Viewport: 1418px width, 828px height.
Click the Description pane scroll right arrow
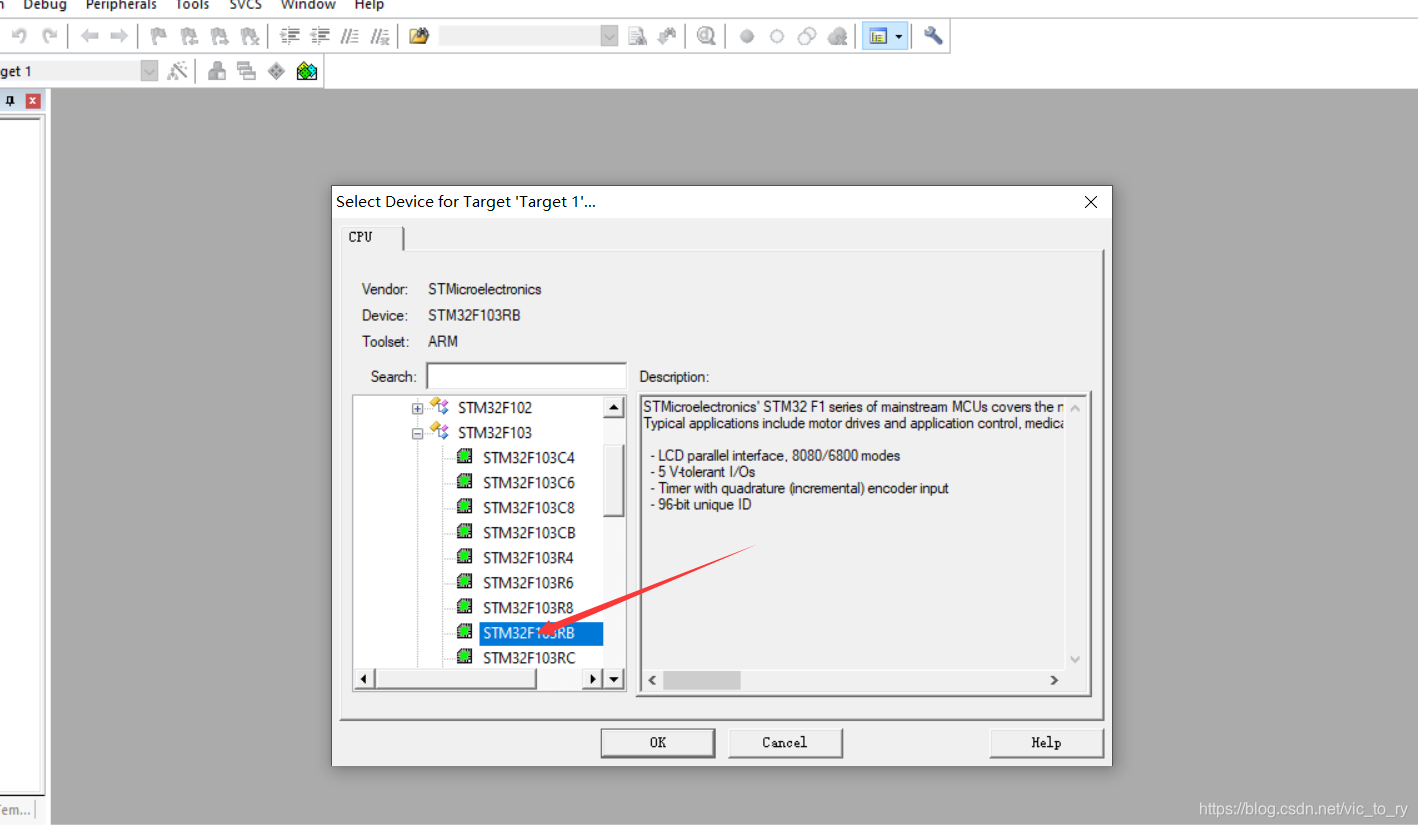[1054, 680]
